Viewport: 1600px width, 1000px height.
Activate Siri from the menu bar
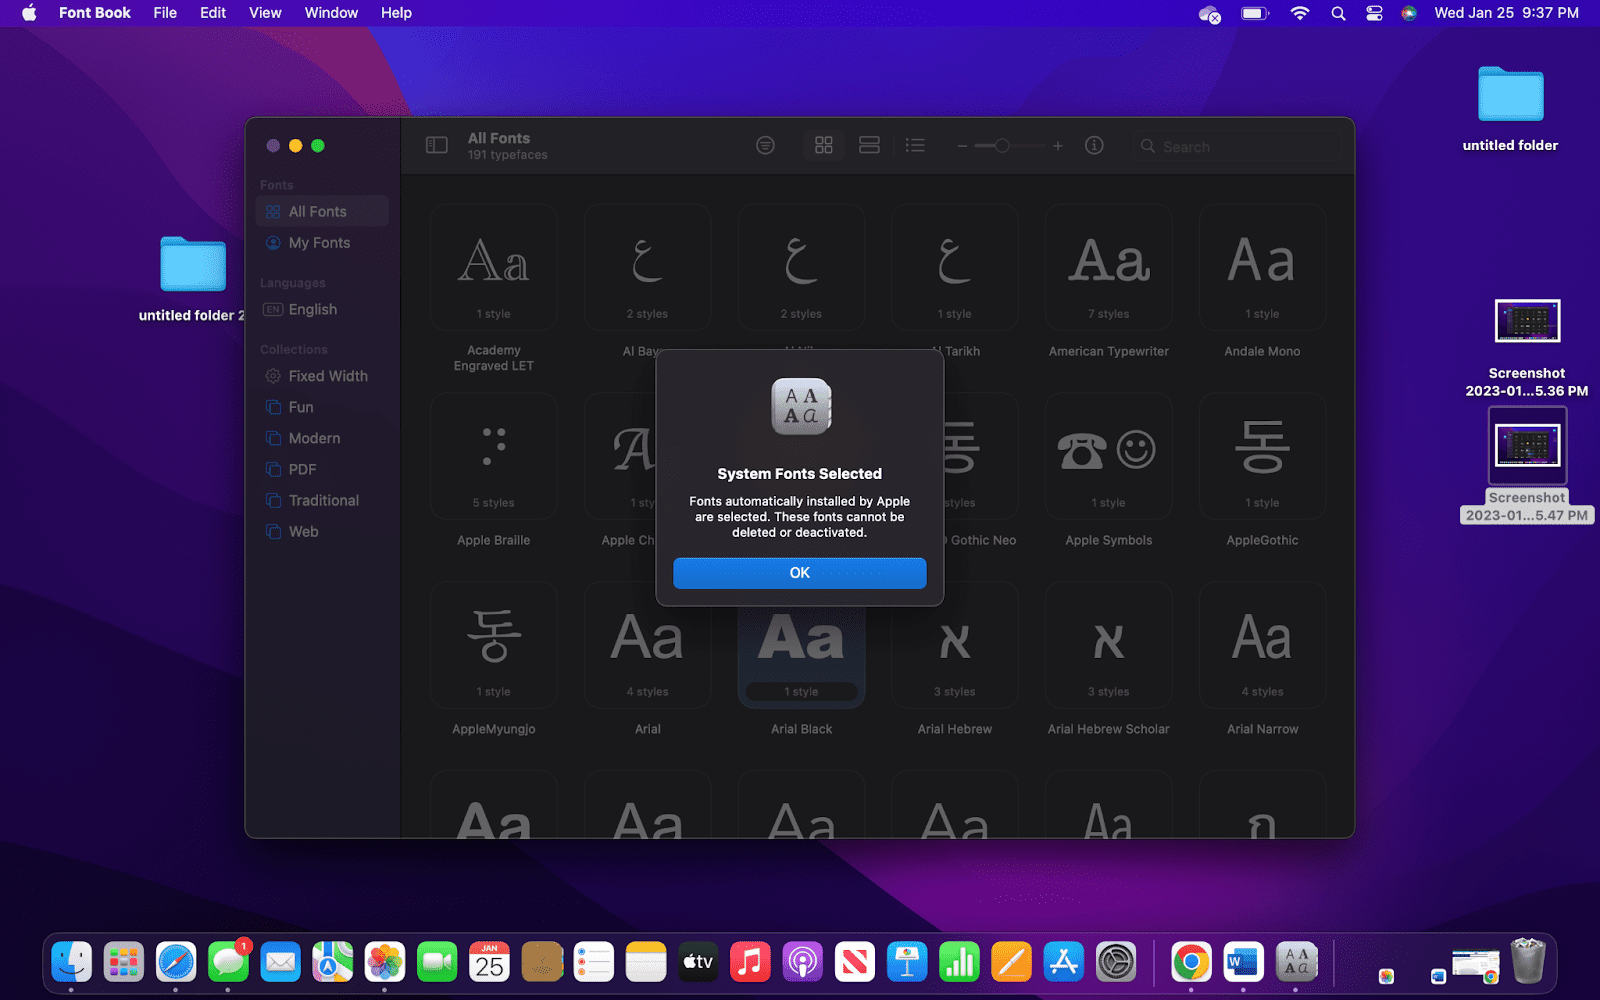1409,13
